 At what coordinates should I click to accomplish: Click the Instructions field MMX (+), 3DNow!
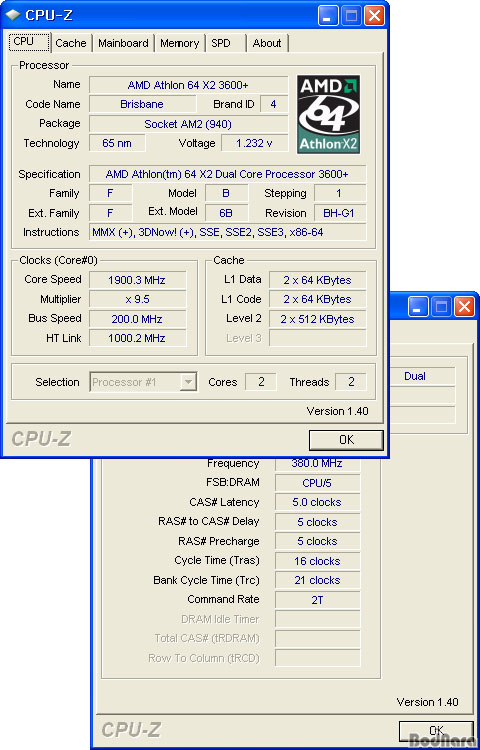coord(228,232)
